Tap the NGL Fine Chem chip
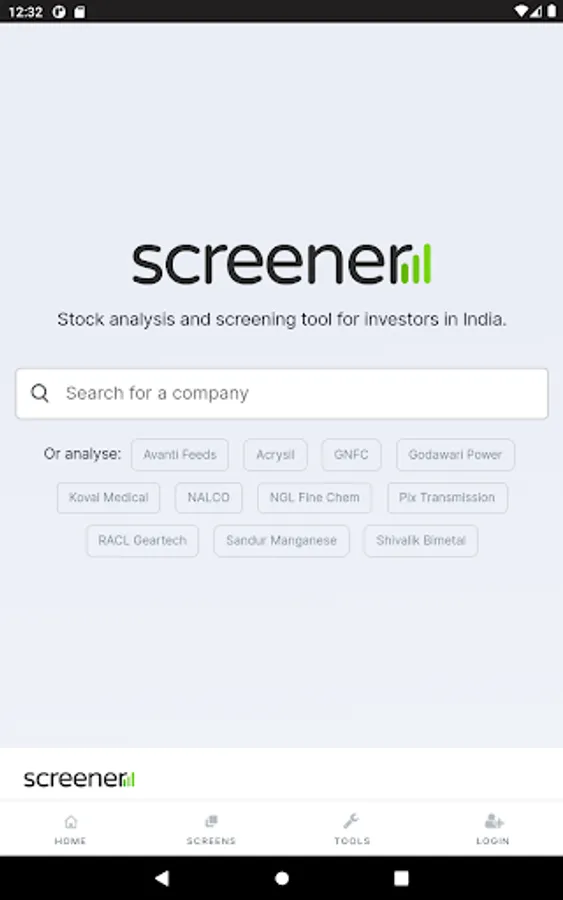 pos(314,498)
